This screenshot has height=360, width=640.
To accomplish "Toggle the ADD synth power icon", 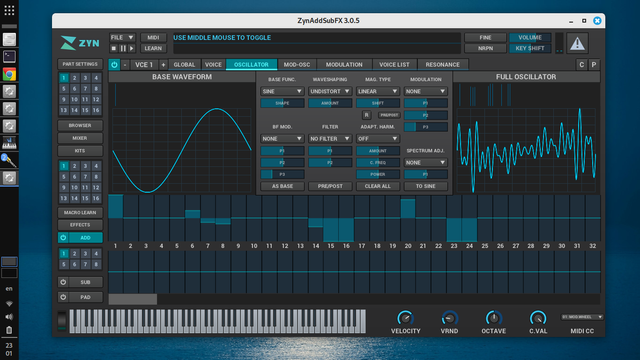I will pos(63,238).
